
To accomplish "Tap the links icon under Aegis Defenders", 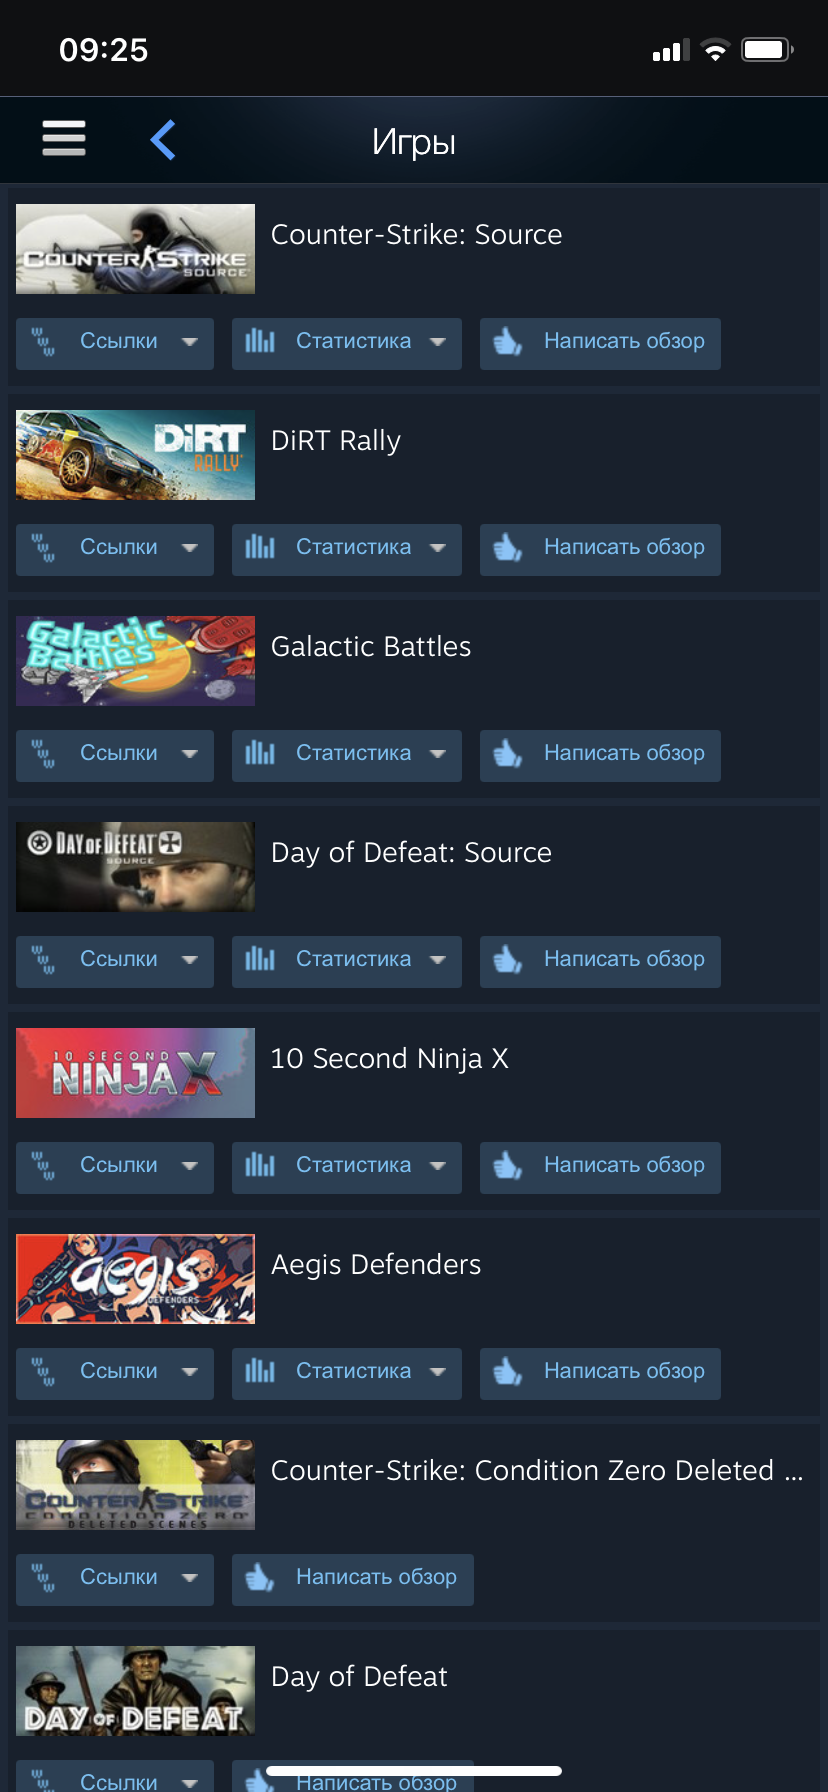I will click(43, 1371).
